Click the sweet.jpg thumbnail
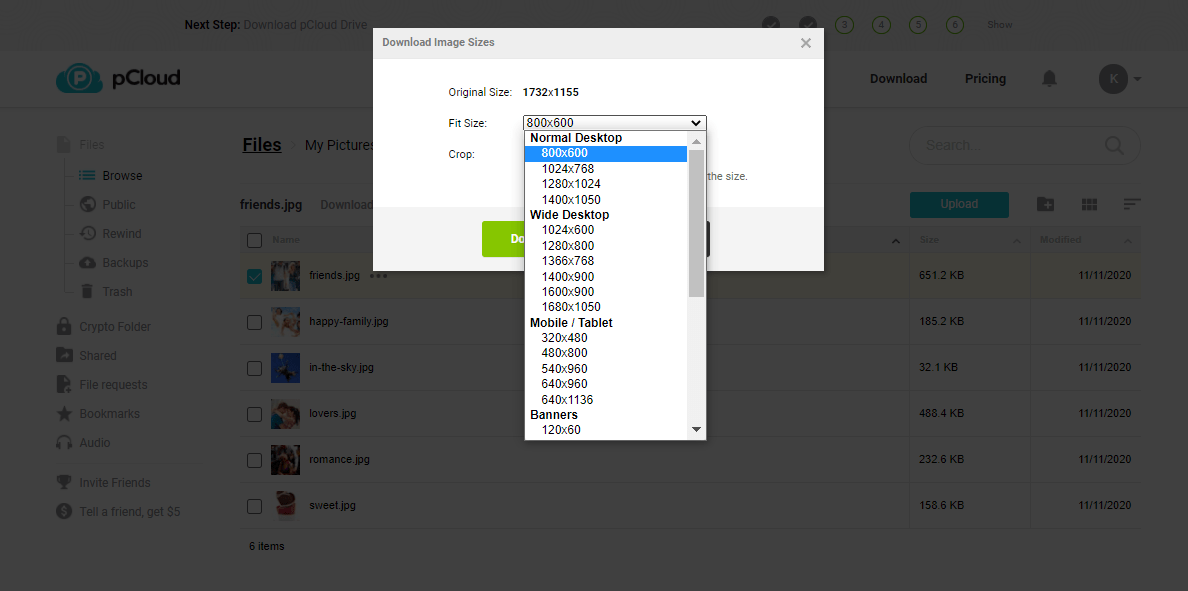Image resolution: width=1188 pixels, height=591 pixels. pos(286,505)
